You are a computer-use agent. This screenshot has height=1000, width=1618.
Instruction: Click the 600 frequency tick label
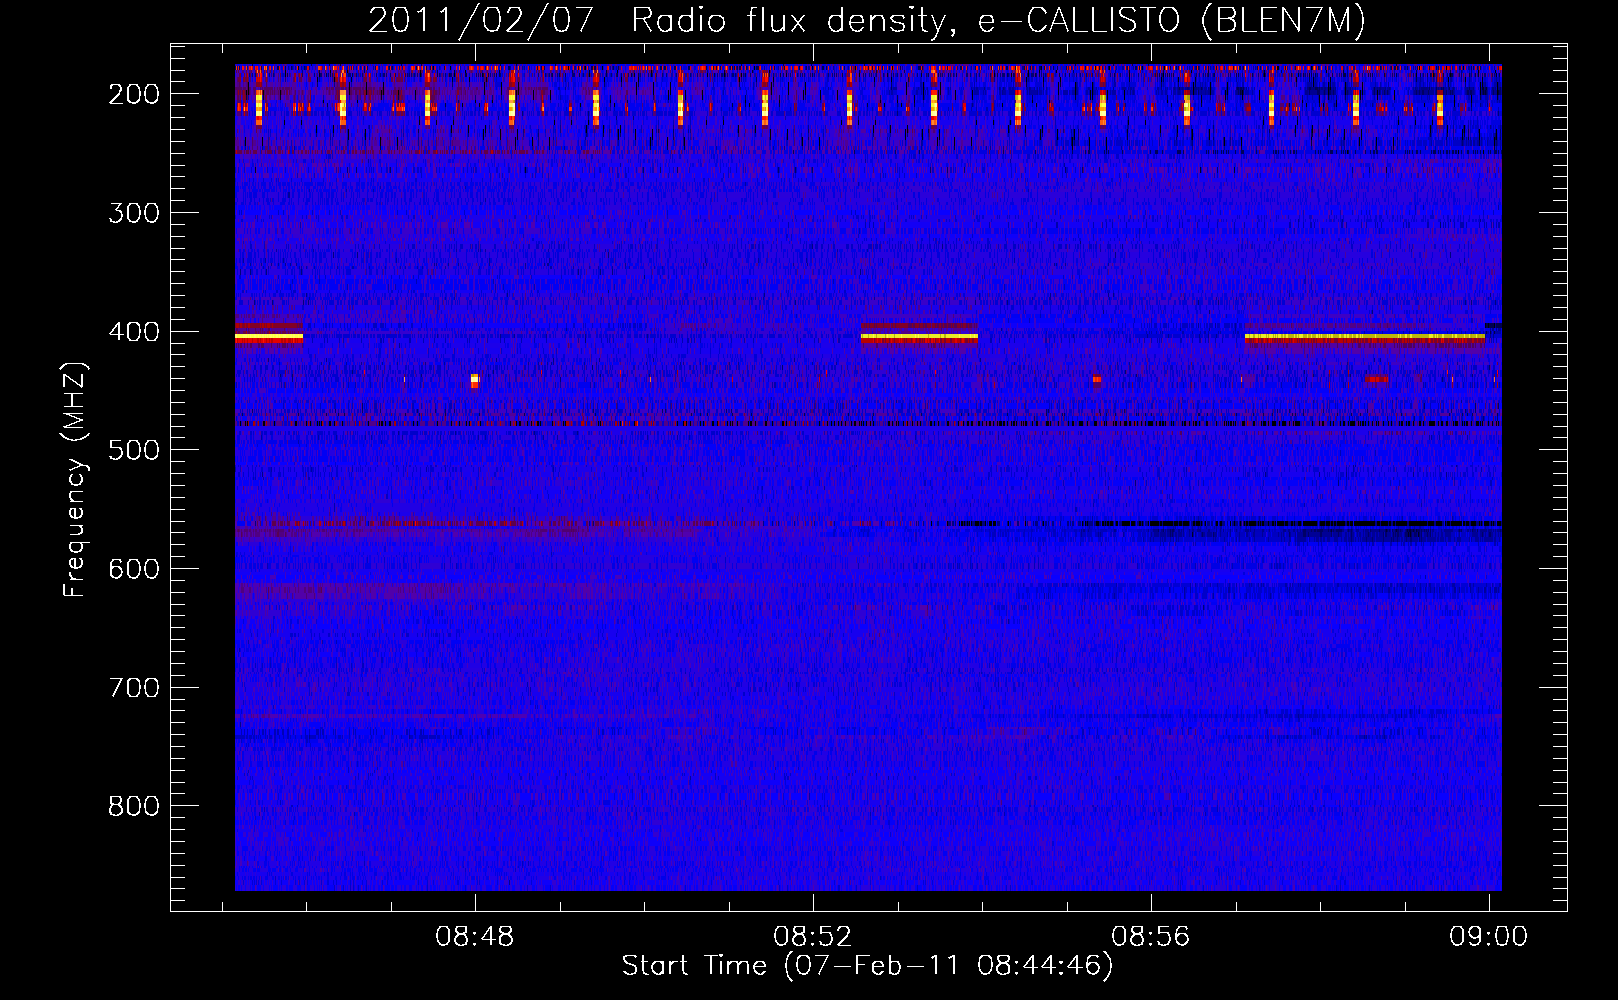pyautogui.click(x=134, y=569)
